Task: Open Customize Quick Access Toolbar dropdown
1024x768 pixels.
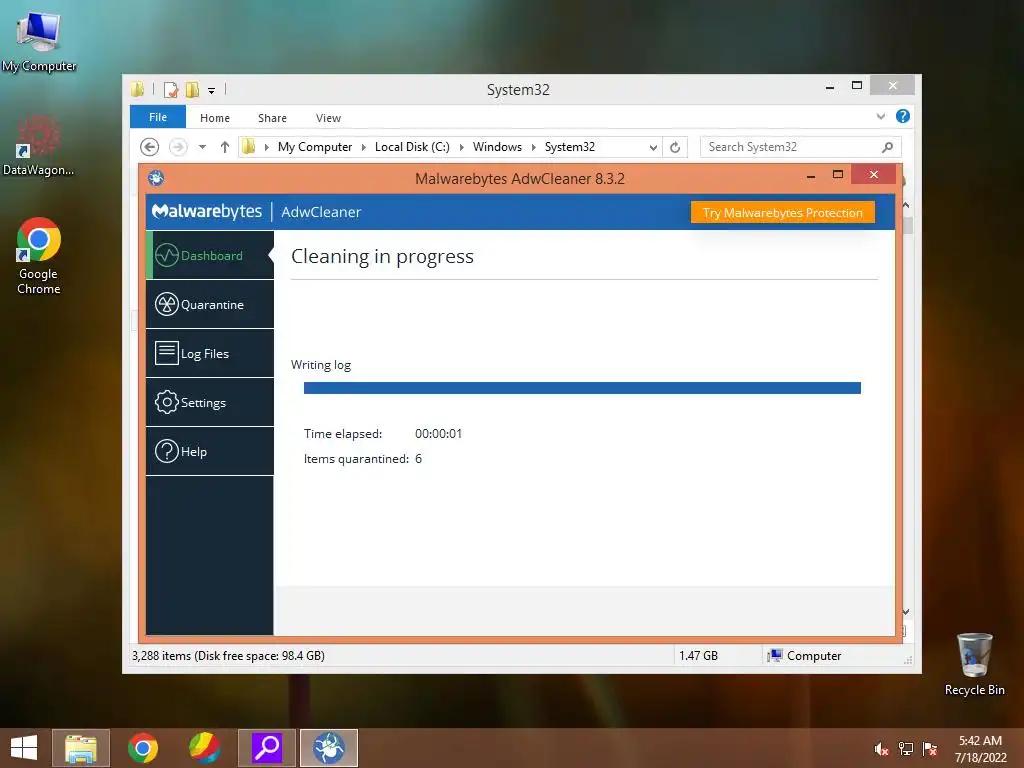Action: tap(212, 91)
